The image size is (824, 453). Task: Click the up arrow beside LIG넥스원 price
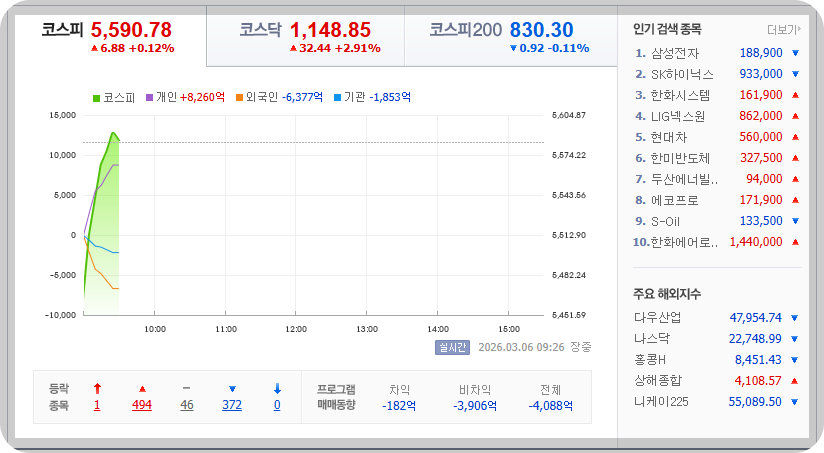click(x=795, y=116)
